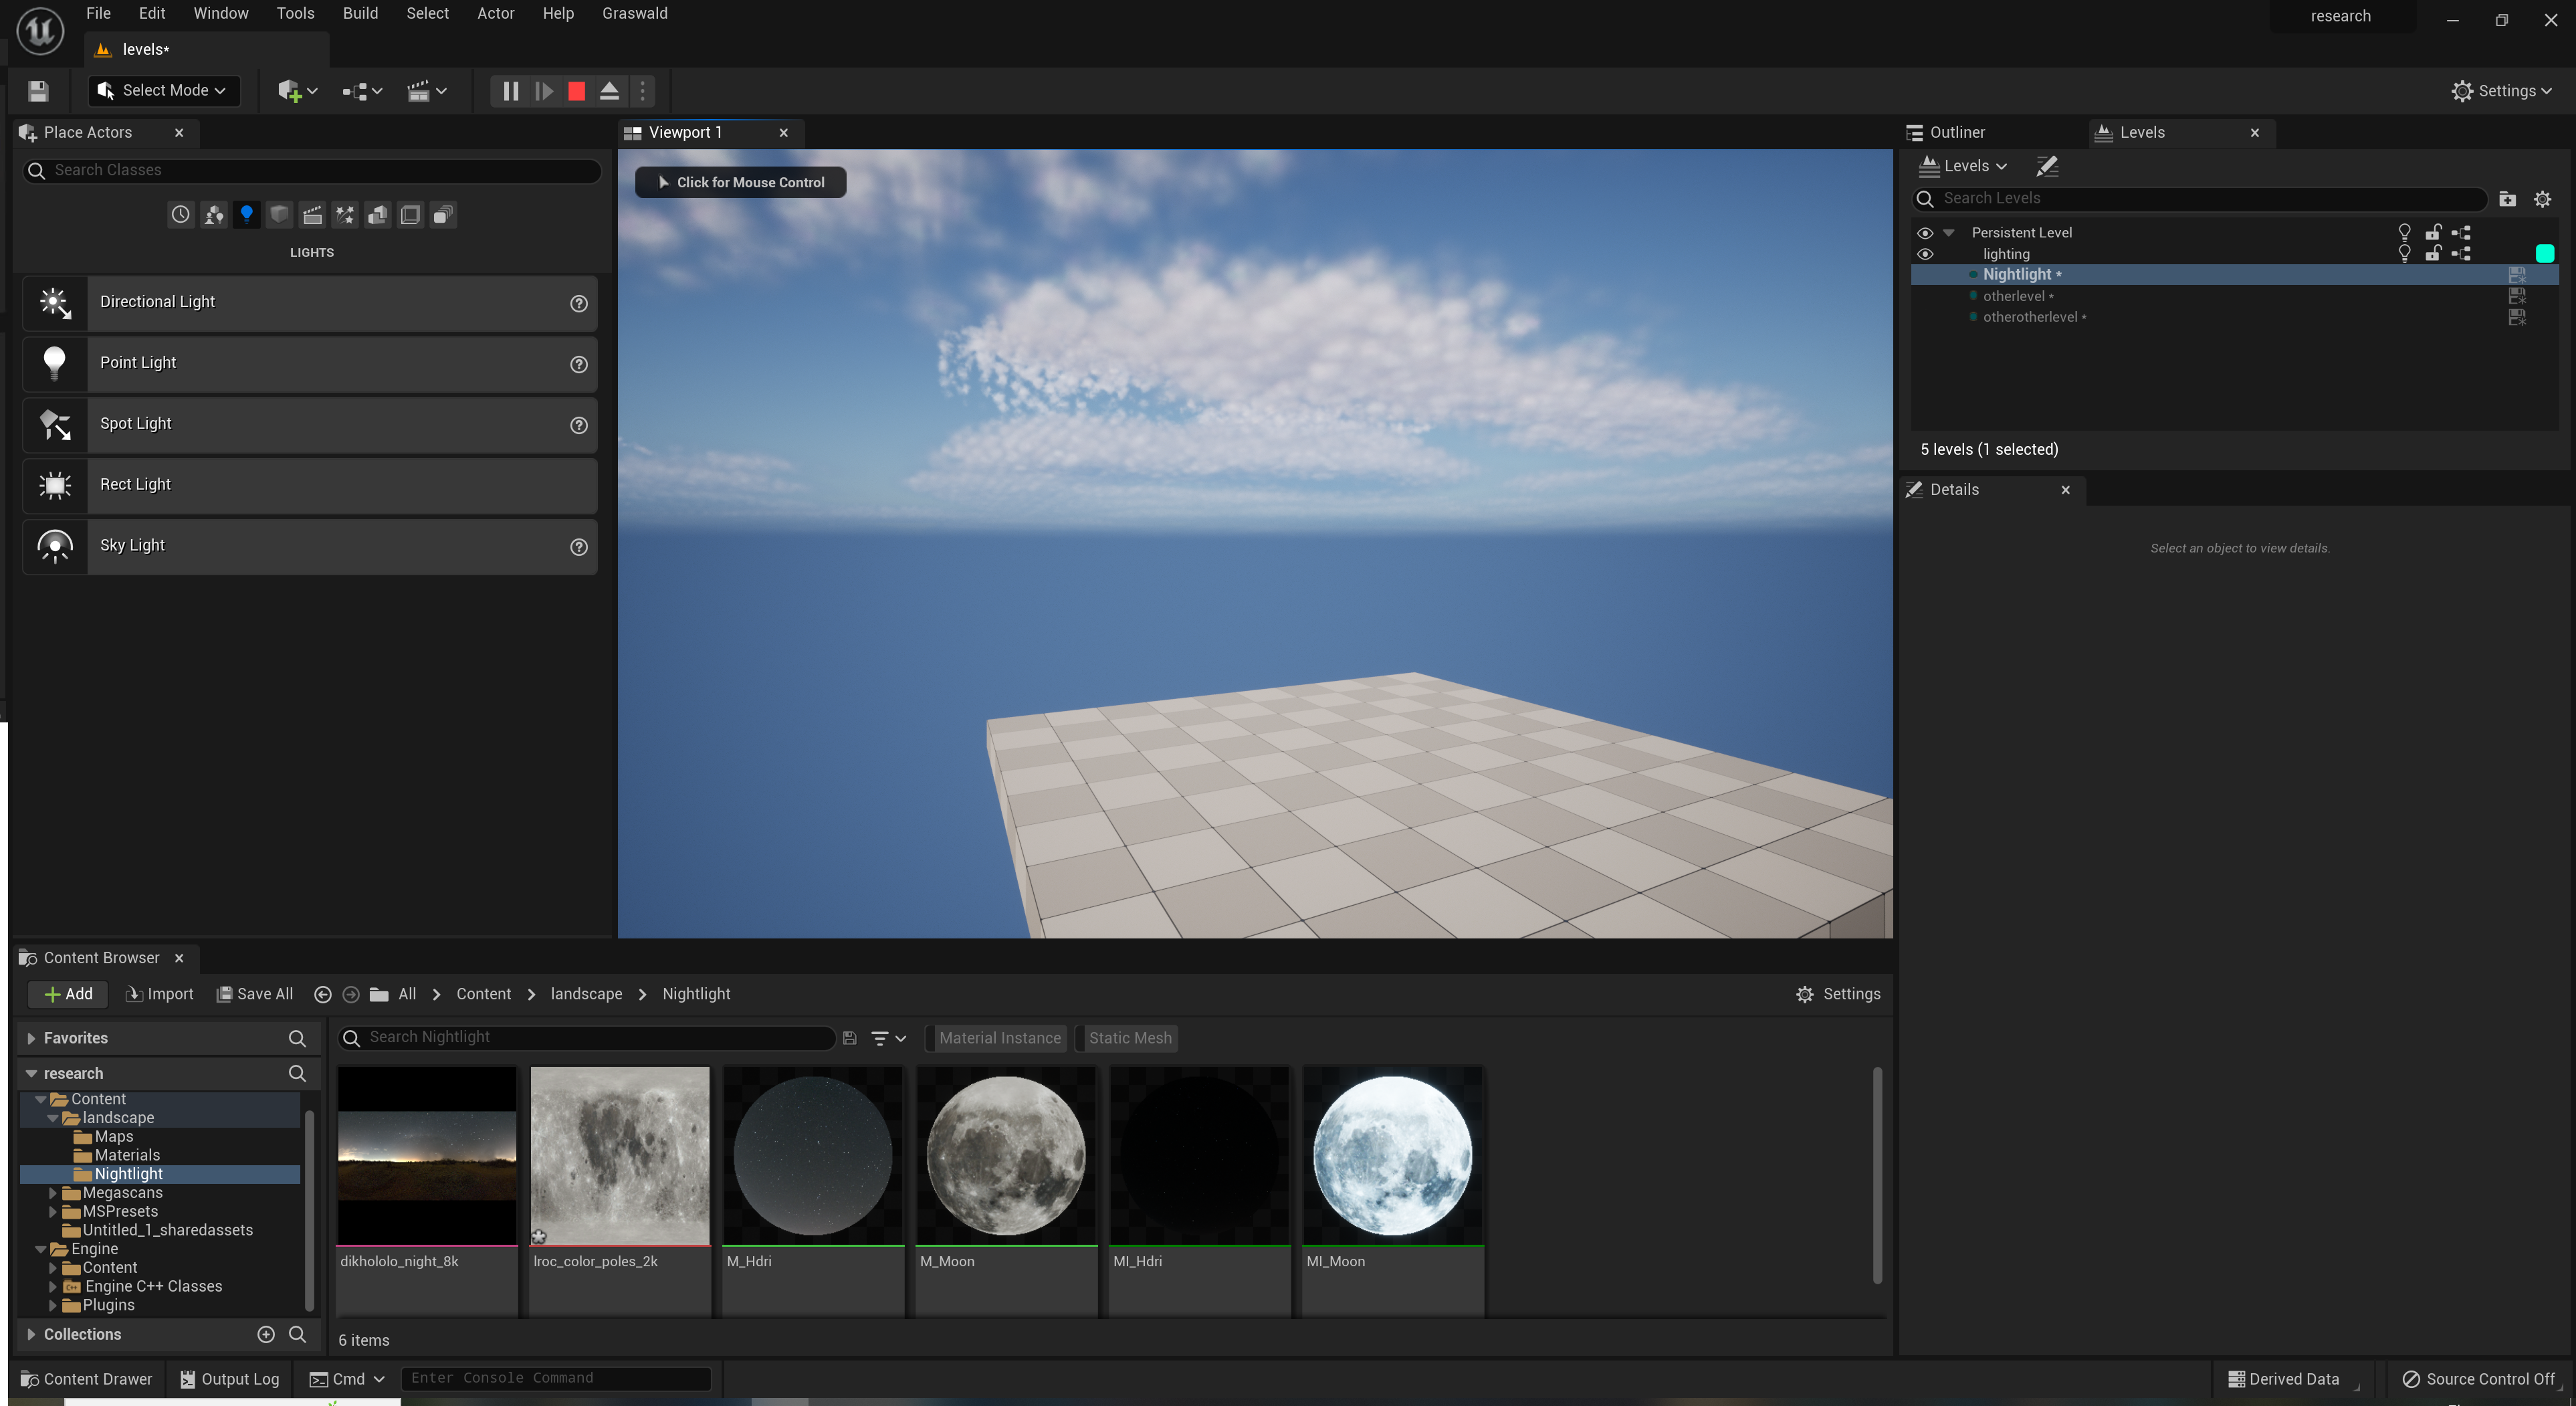
Task: Click the Eject from player button
Action: [609, 91]
